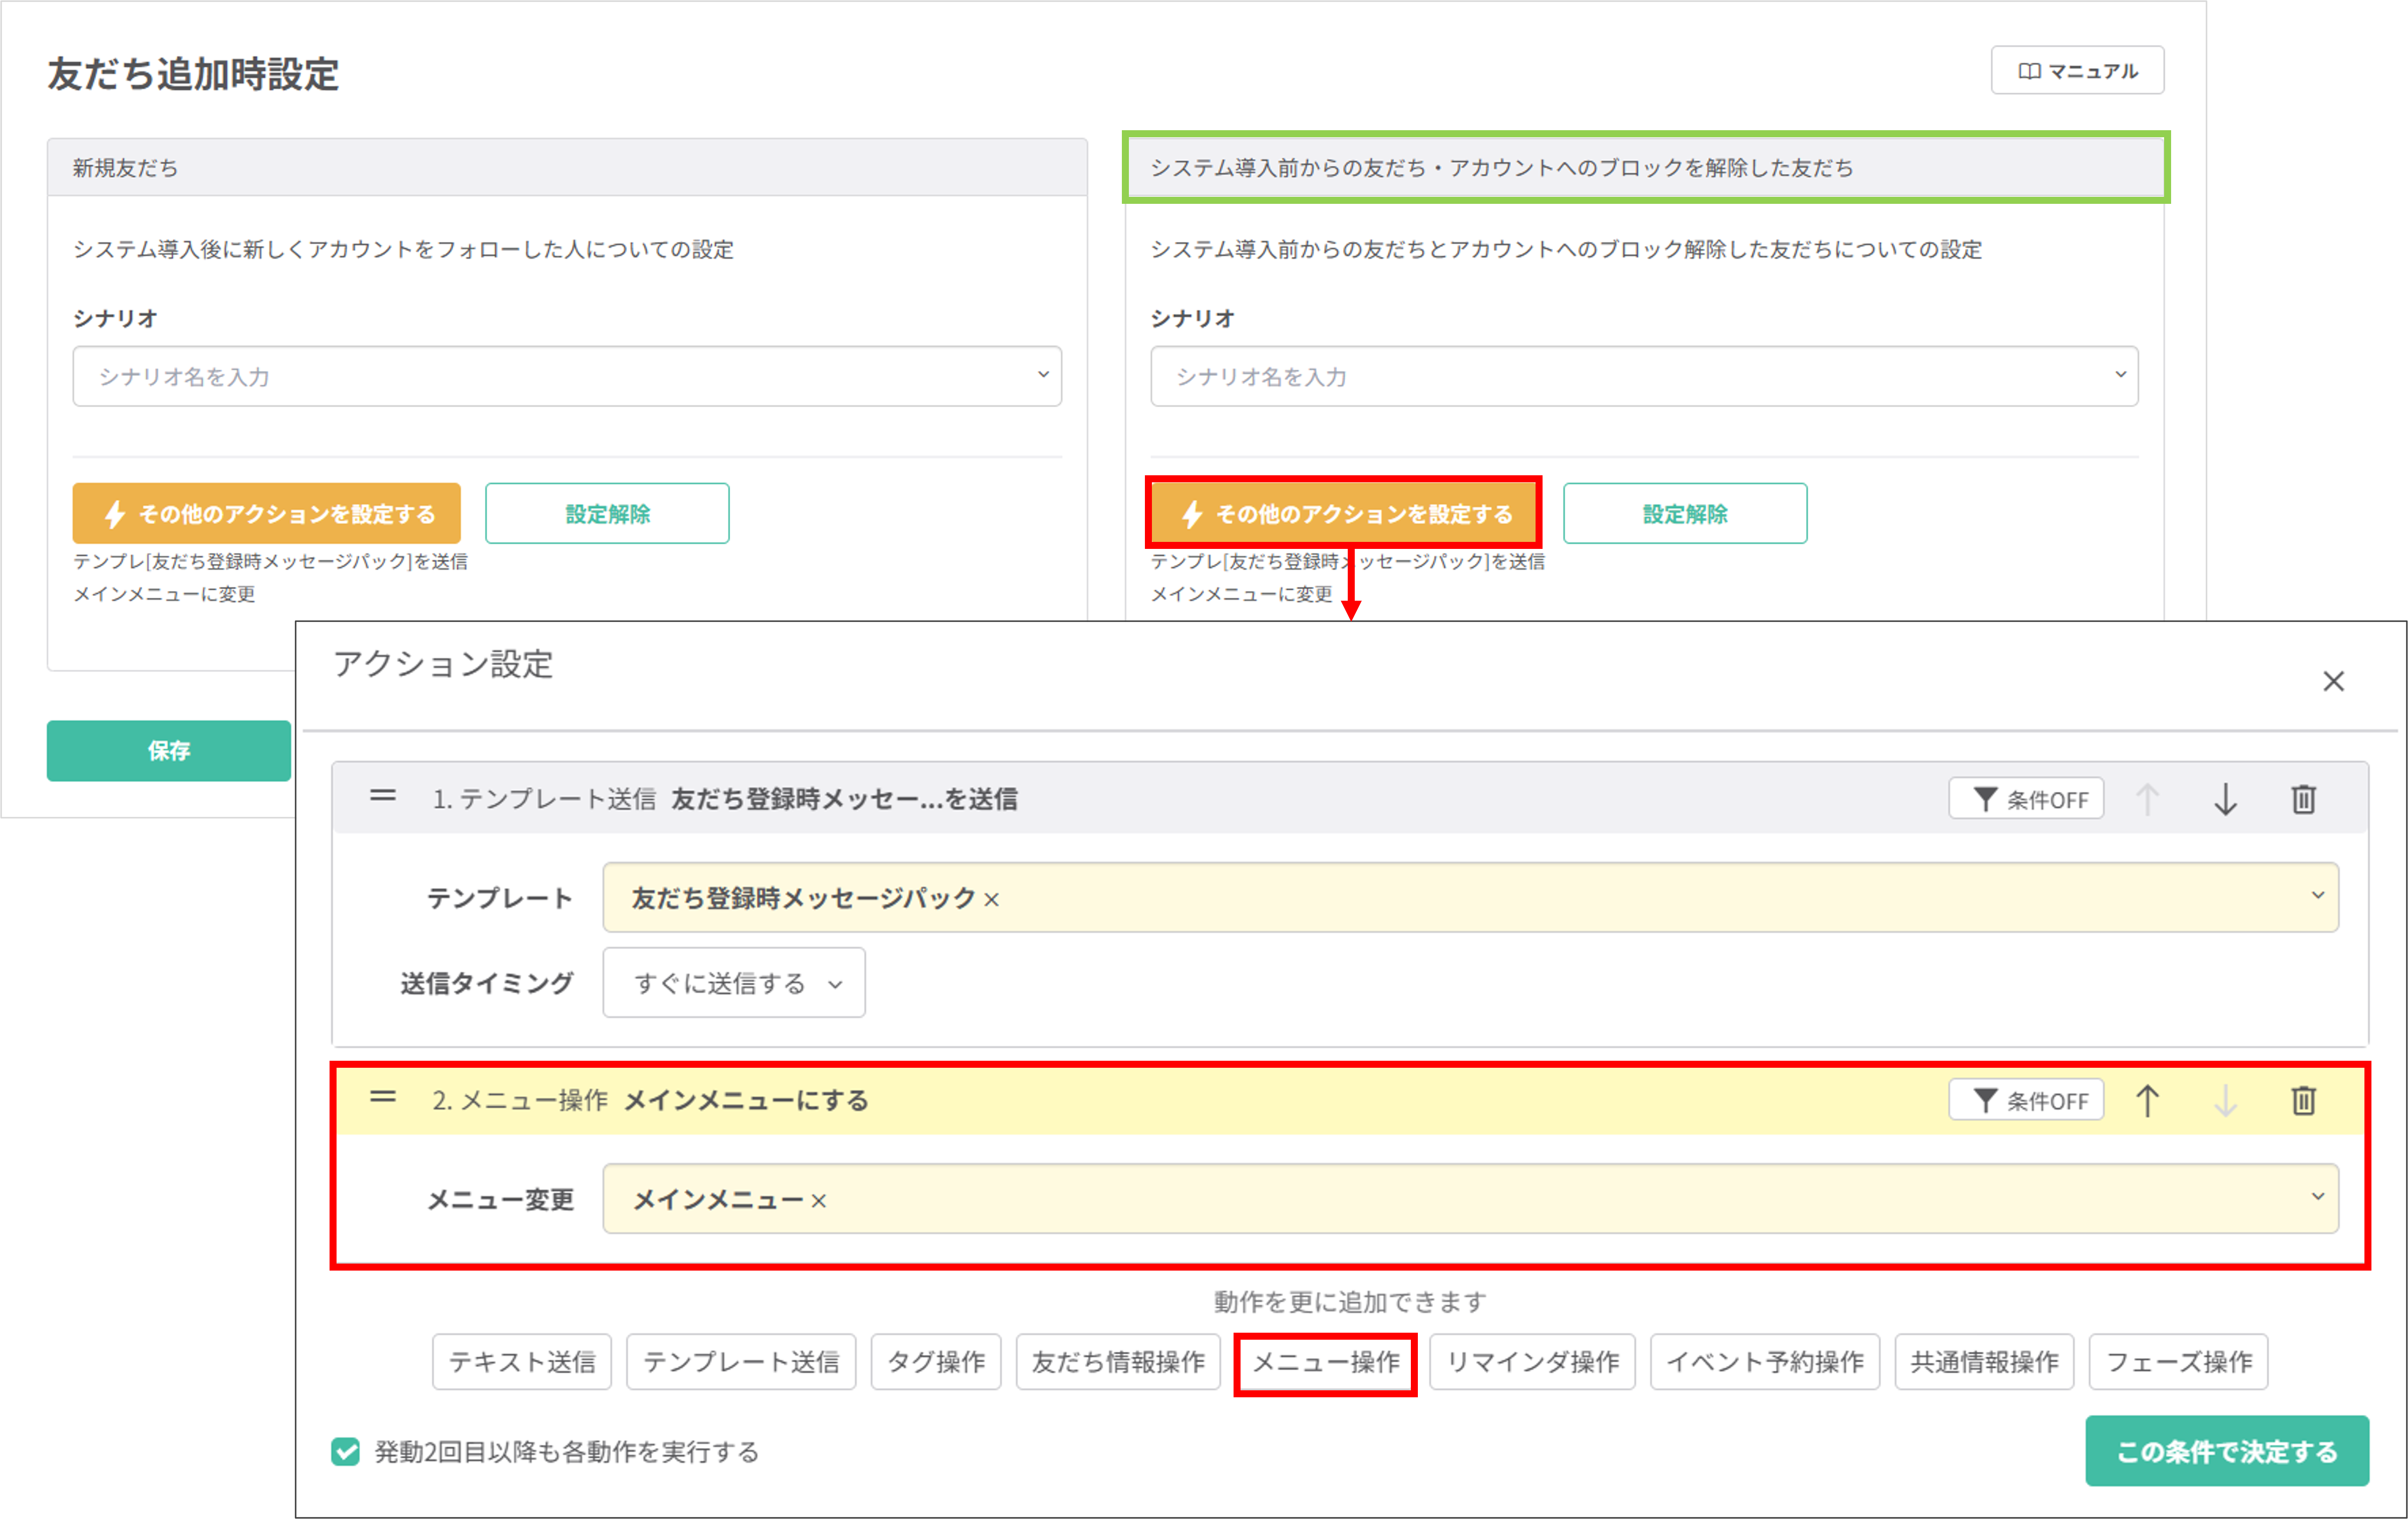The height and width of the screenshot is (1519, 2408).
Task: Delete the テンプレート送信 action via trash icon
Action: pos(2303,799)
